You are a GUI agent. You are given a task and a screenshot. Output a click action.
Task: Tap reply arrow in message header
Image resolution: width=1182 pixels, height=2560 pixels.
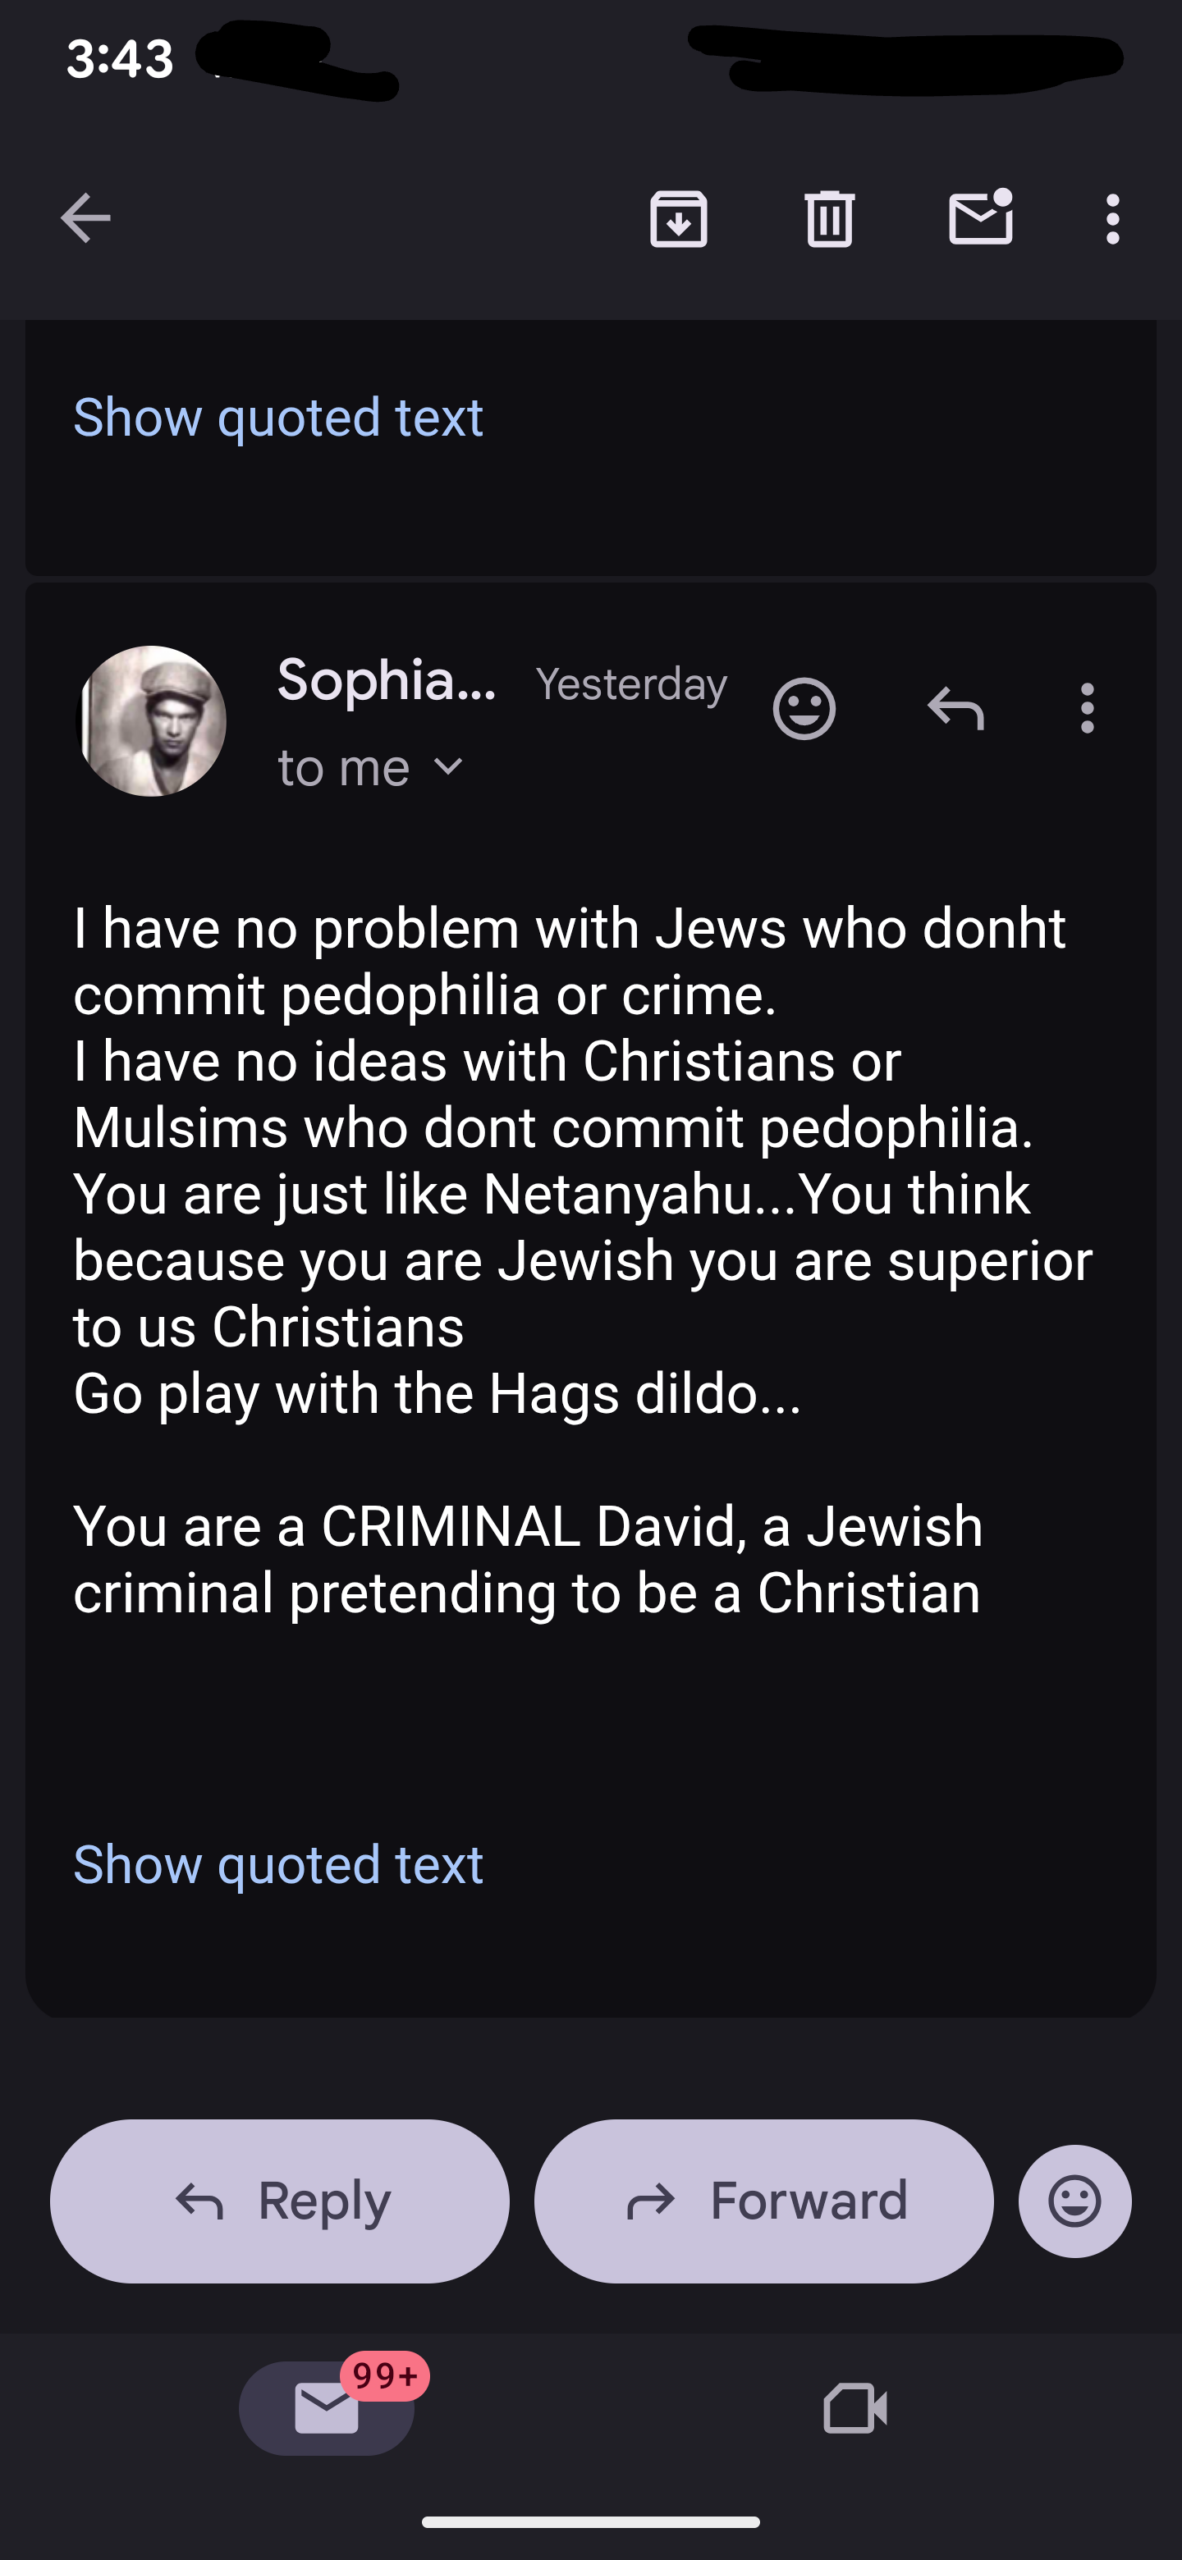956,709
